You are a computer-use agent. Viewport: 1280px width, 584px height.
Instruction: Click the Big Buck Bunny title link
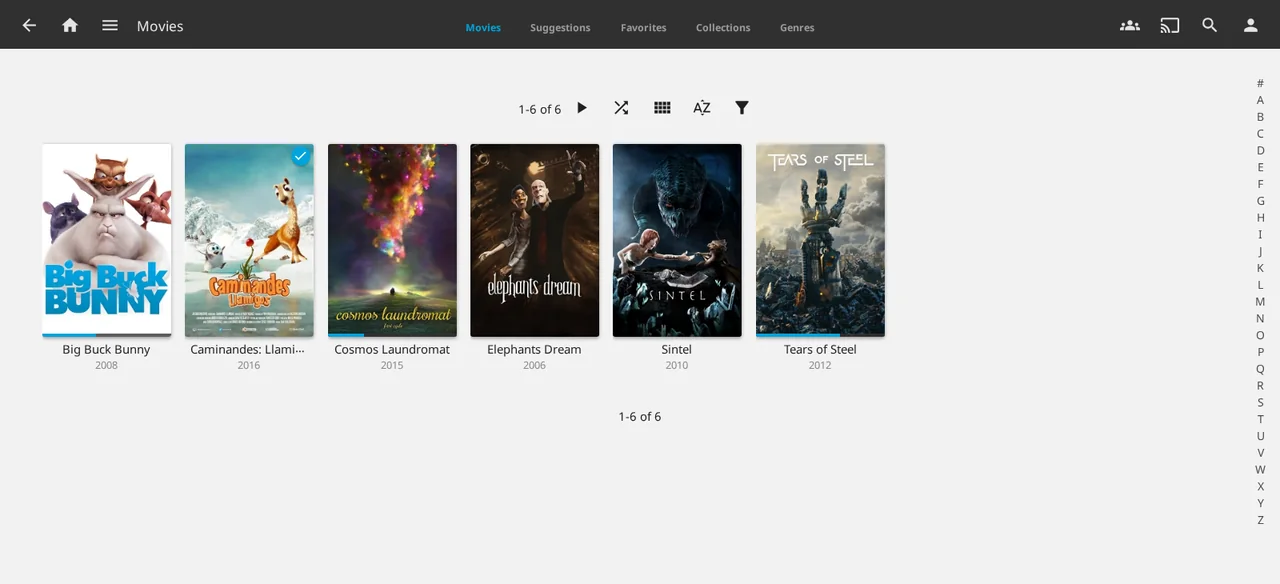tap(106, 350)
